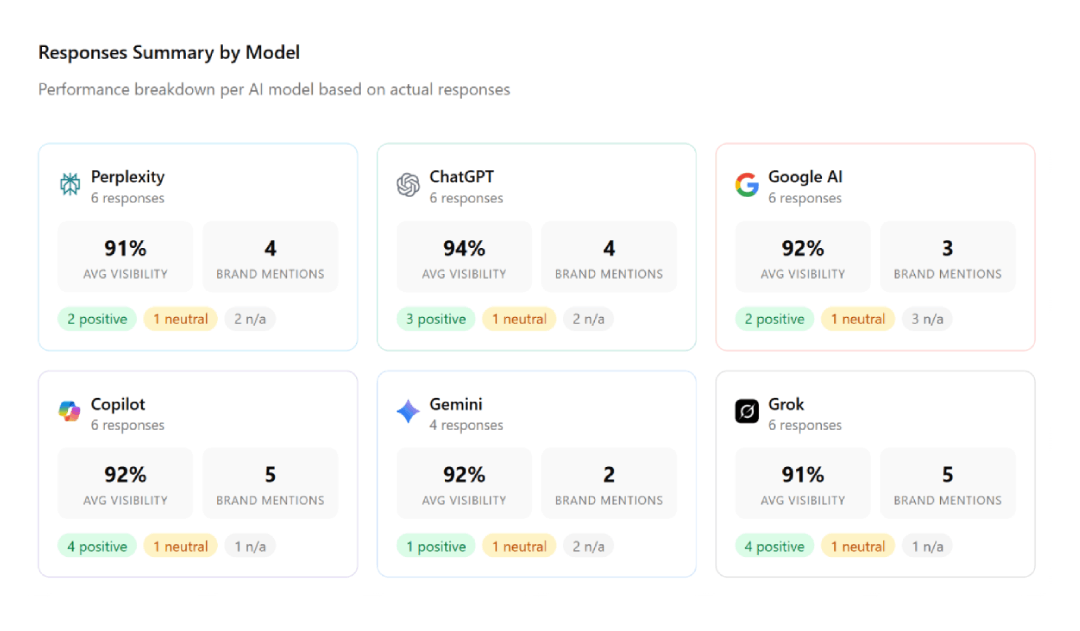This screenshot has width=1080, height=631.
Task: Click the "3 n/a" badge on Google AI card
Action: click(x=927, y=318)
